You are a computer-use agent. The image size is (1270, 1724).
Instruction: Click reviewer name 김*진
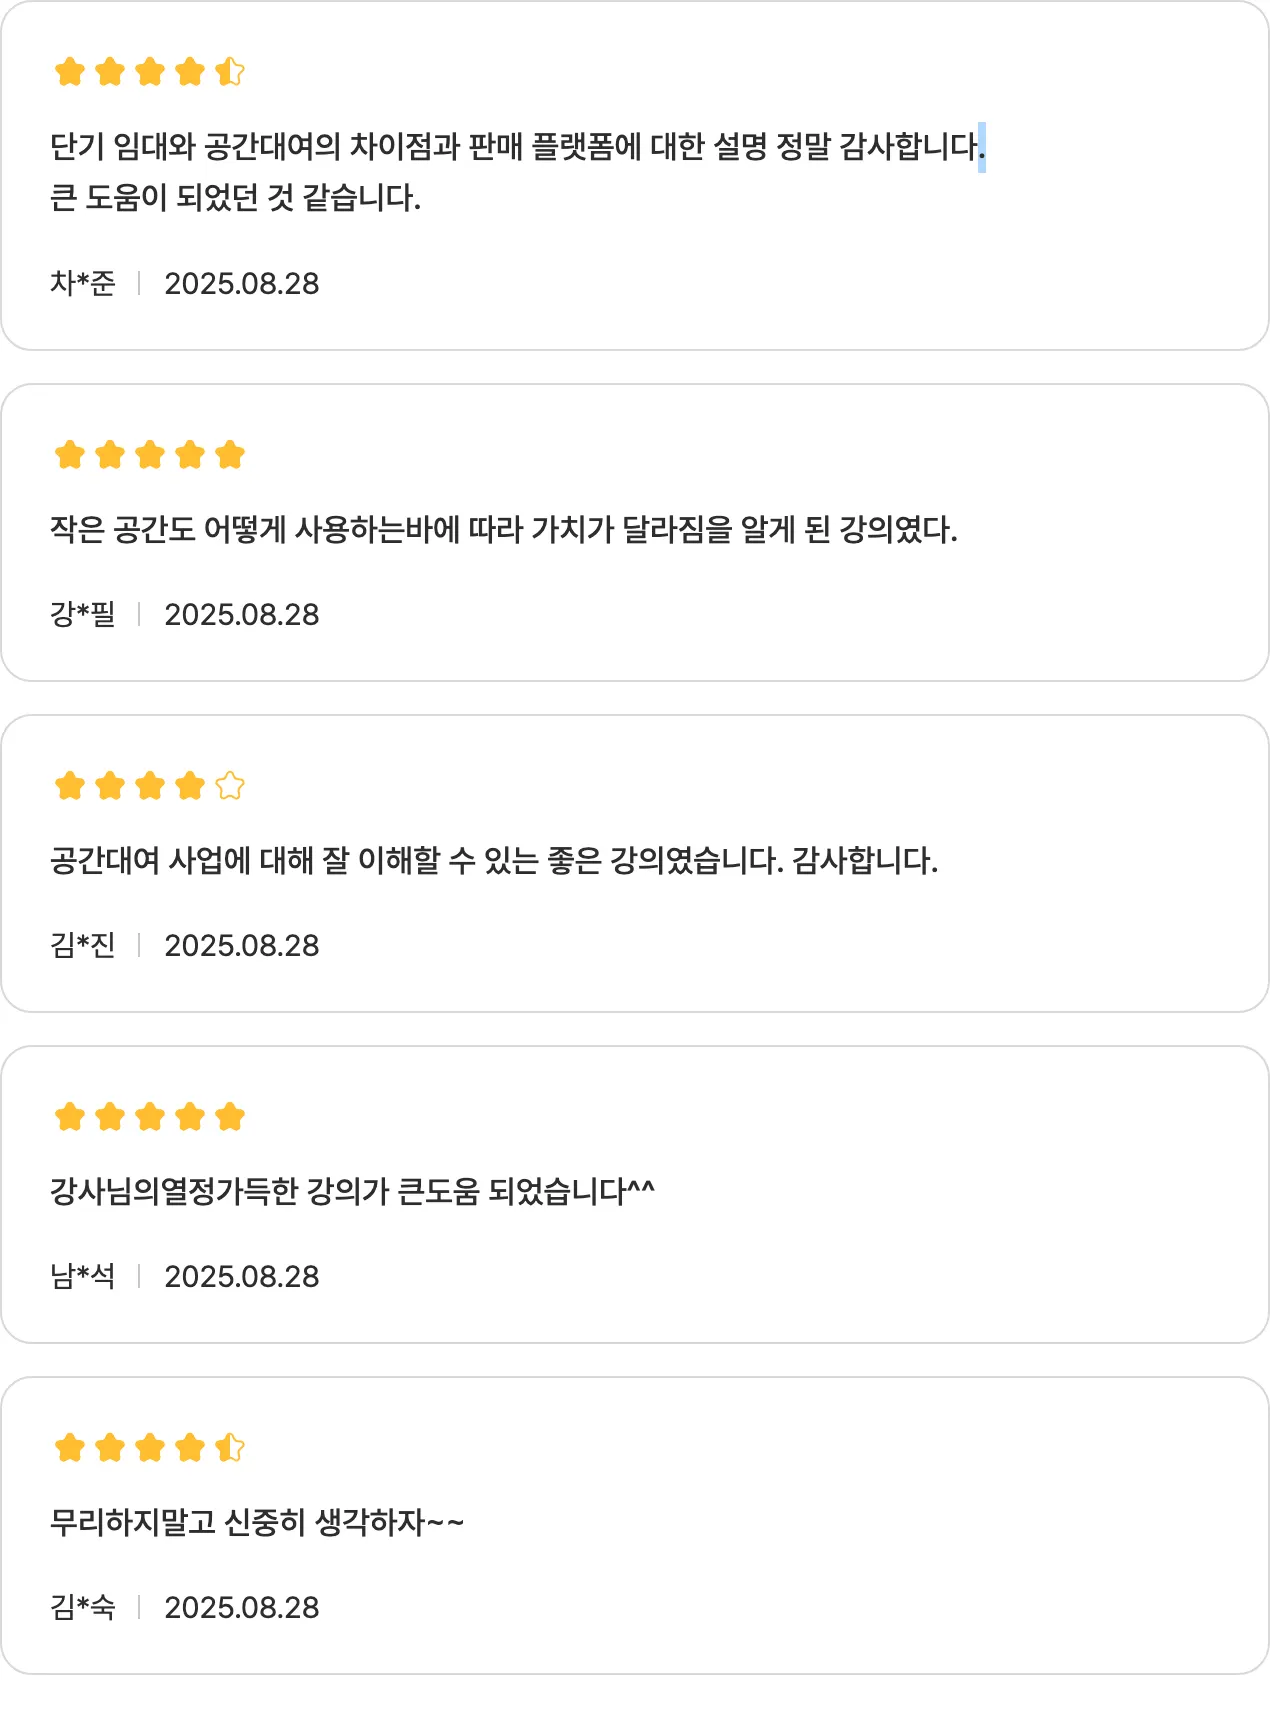click(x=83, y=946)
